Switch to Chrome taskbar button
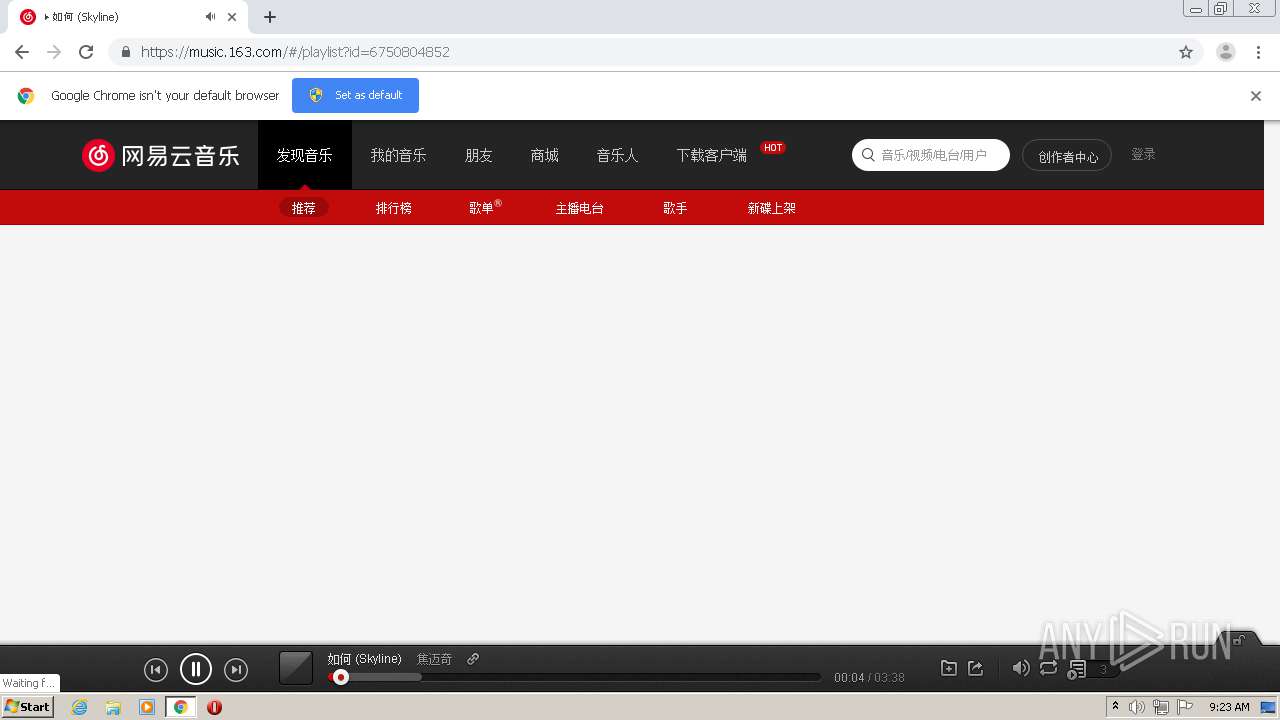The height and width of the screenshot is (720, 1280). [x=181, y=707]
